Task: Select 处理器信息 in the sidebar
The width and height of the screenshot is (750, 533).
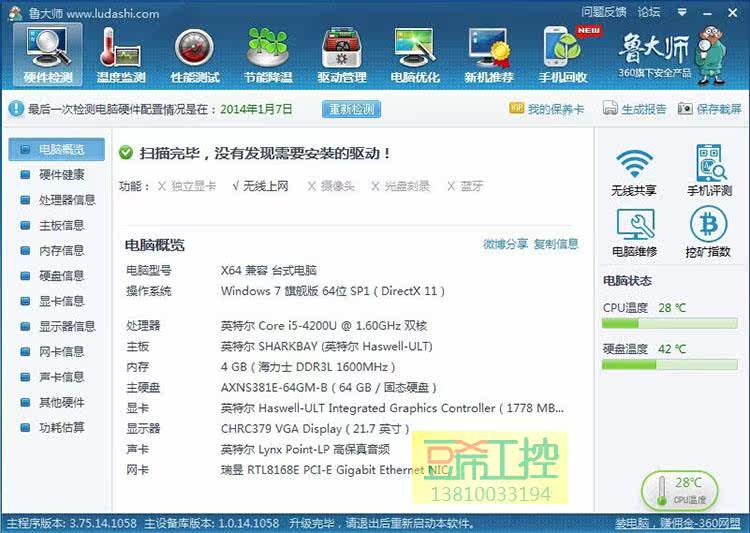Action: 66,200
